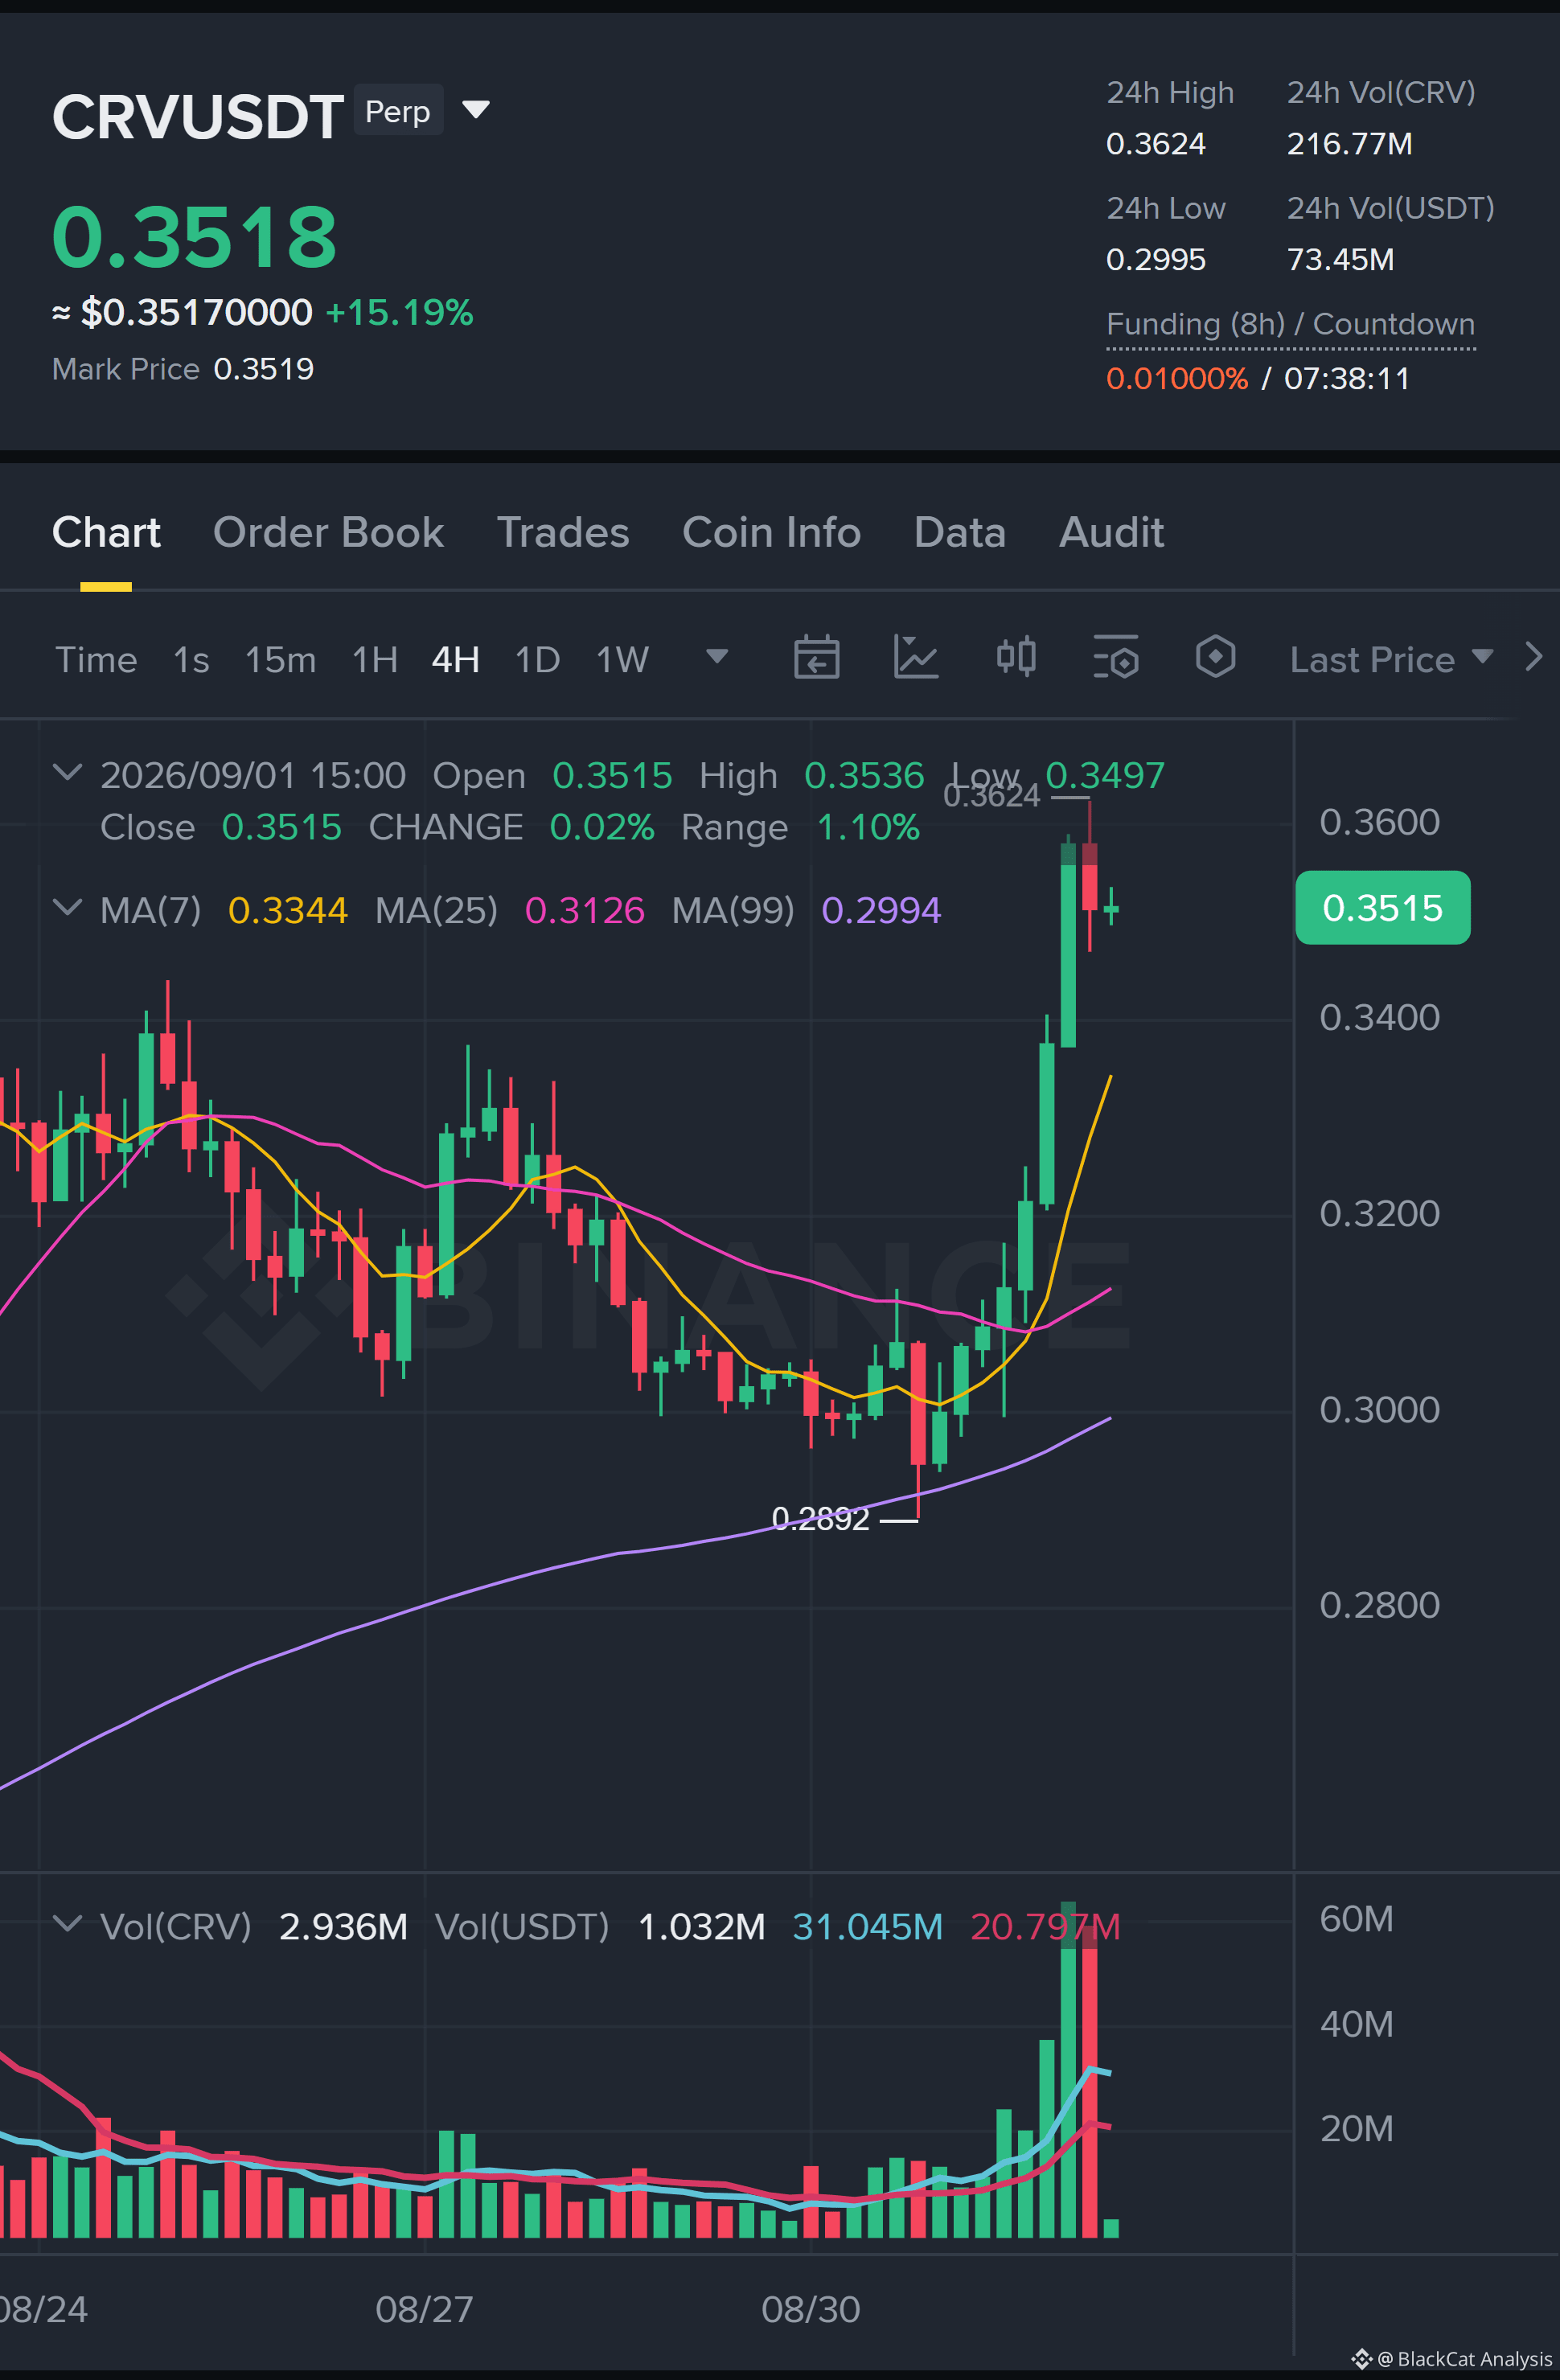Collapse the candle OHLC info chevron
This screenshot has height=2380, width=1560.
[67, 772]
